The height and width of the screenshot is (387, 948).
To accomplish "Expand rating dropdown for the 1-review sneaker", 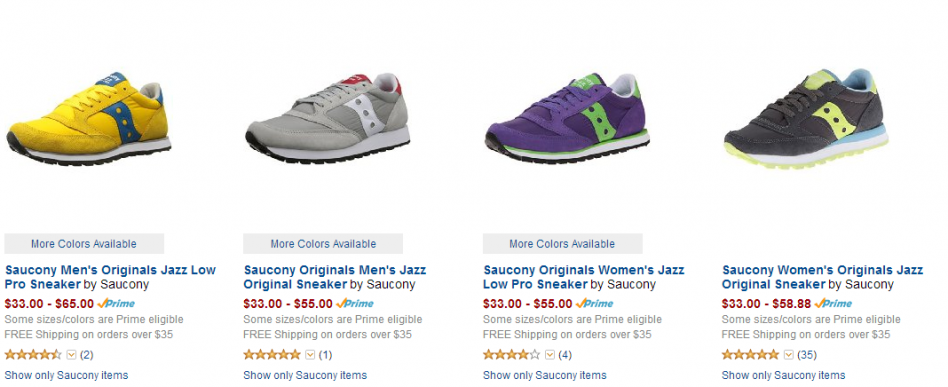I will [x=310, y=355].
